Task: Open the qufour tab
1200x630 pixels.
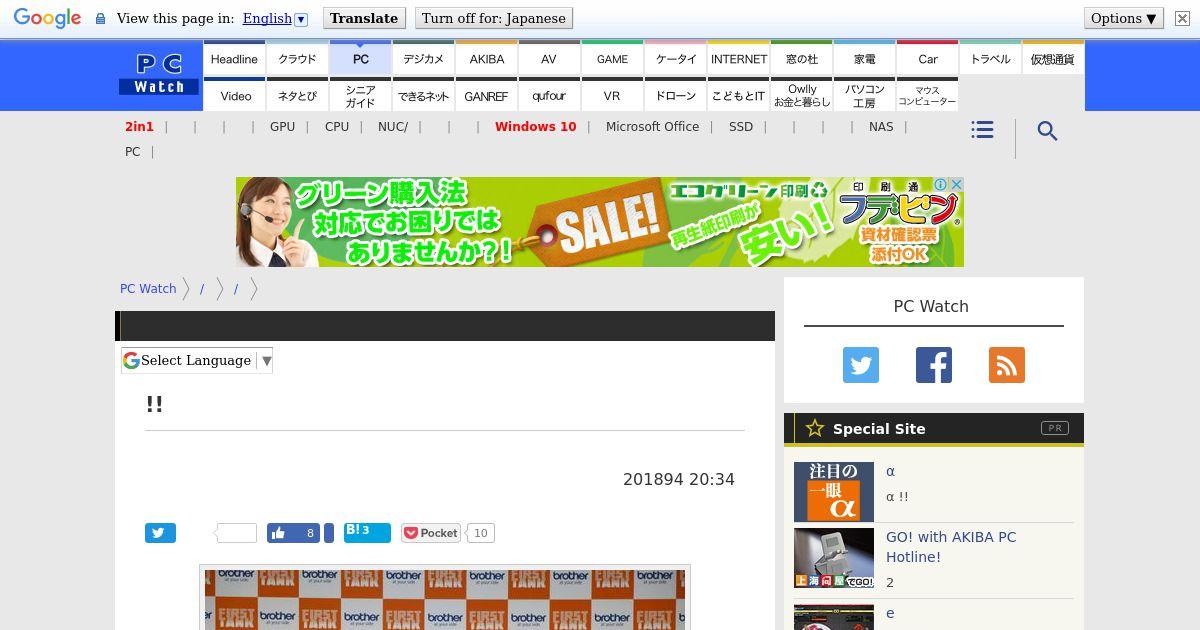Action: coord(549,95)
